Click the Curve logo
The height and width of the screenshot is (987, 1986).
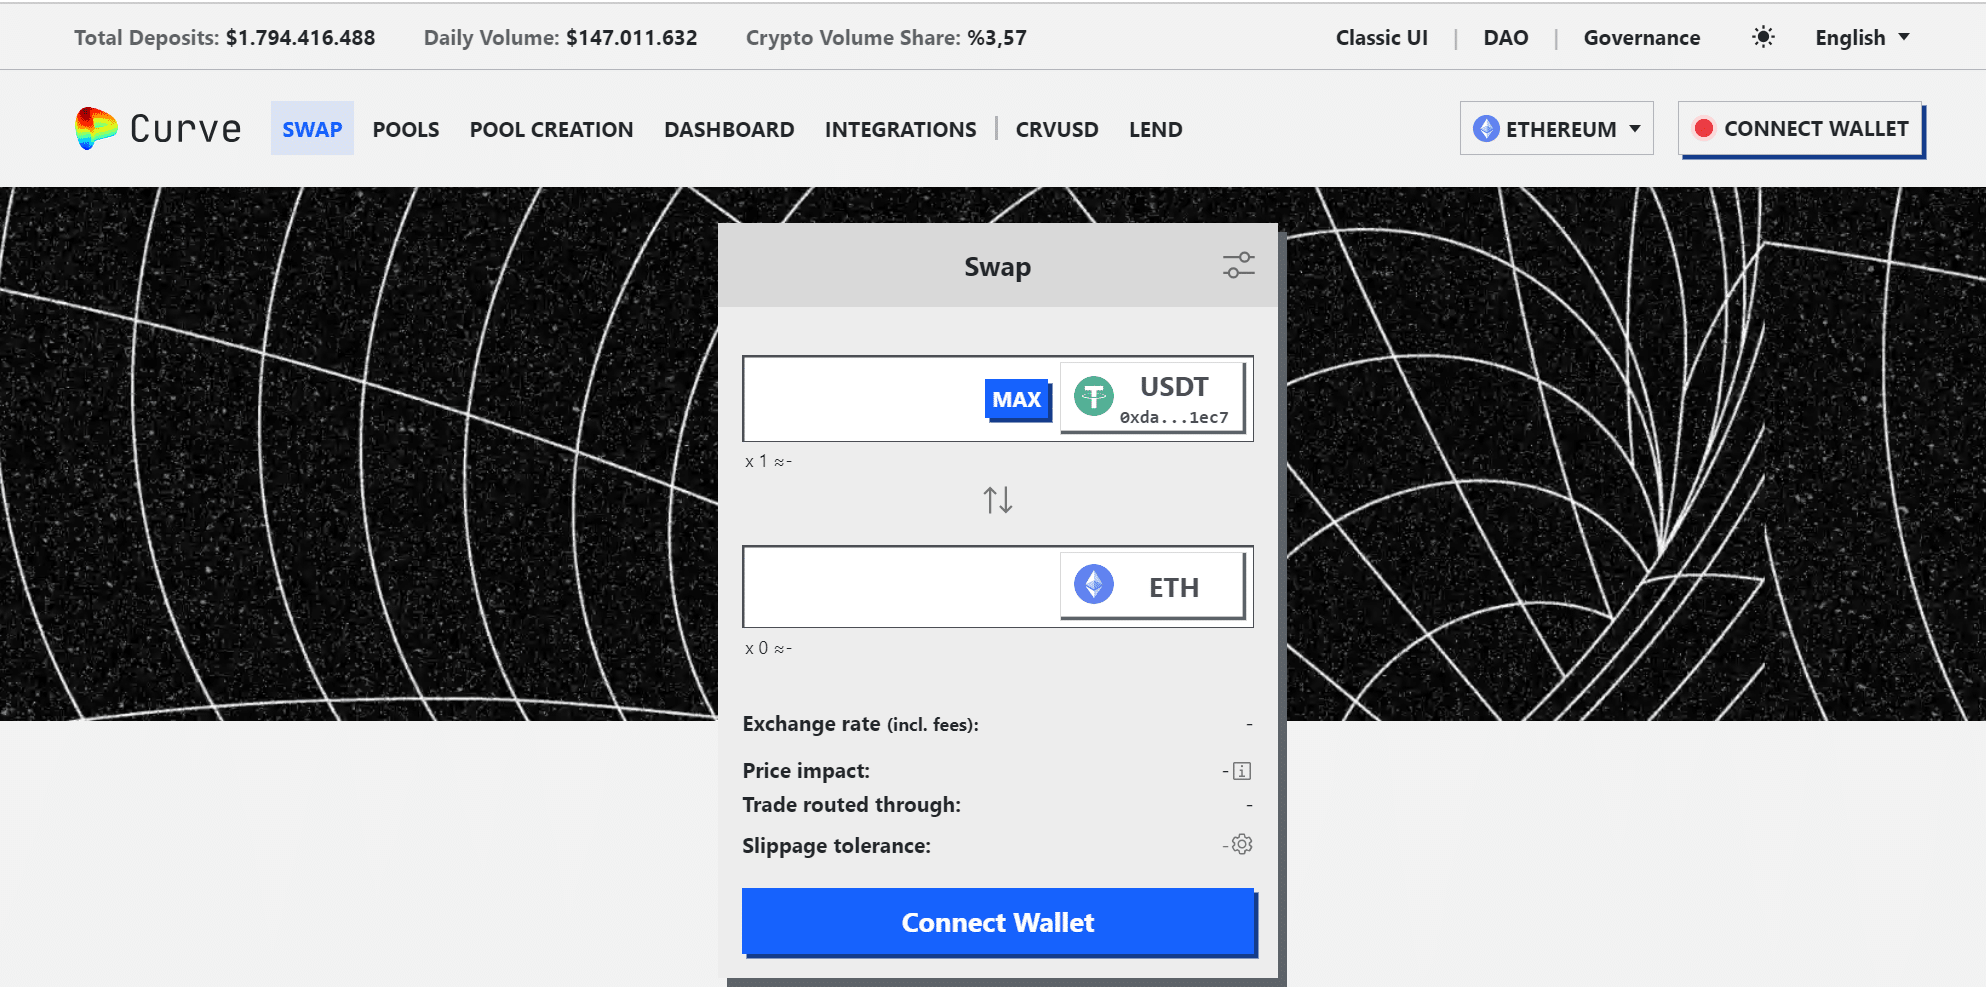158,129
